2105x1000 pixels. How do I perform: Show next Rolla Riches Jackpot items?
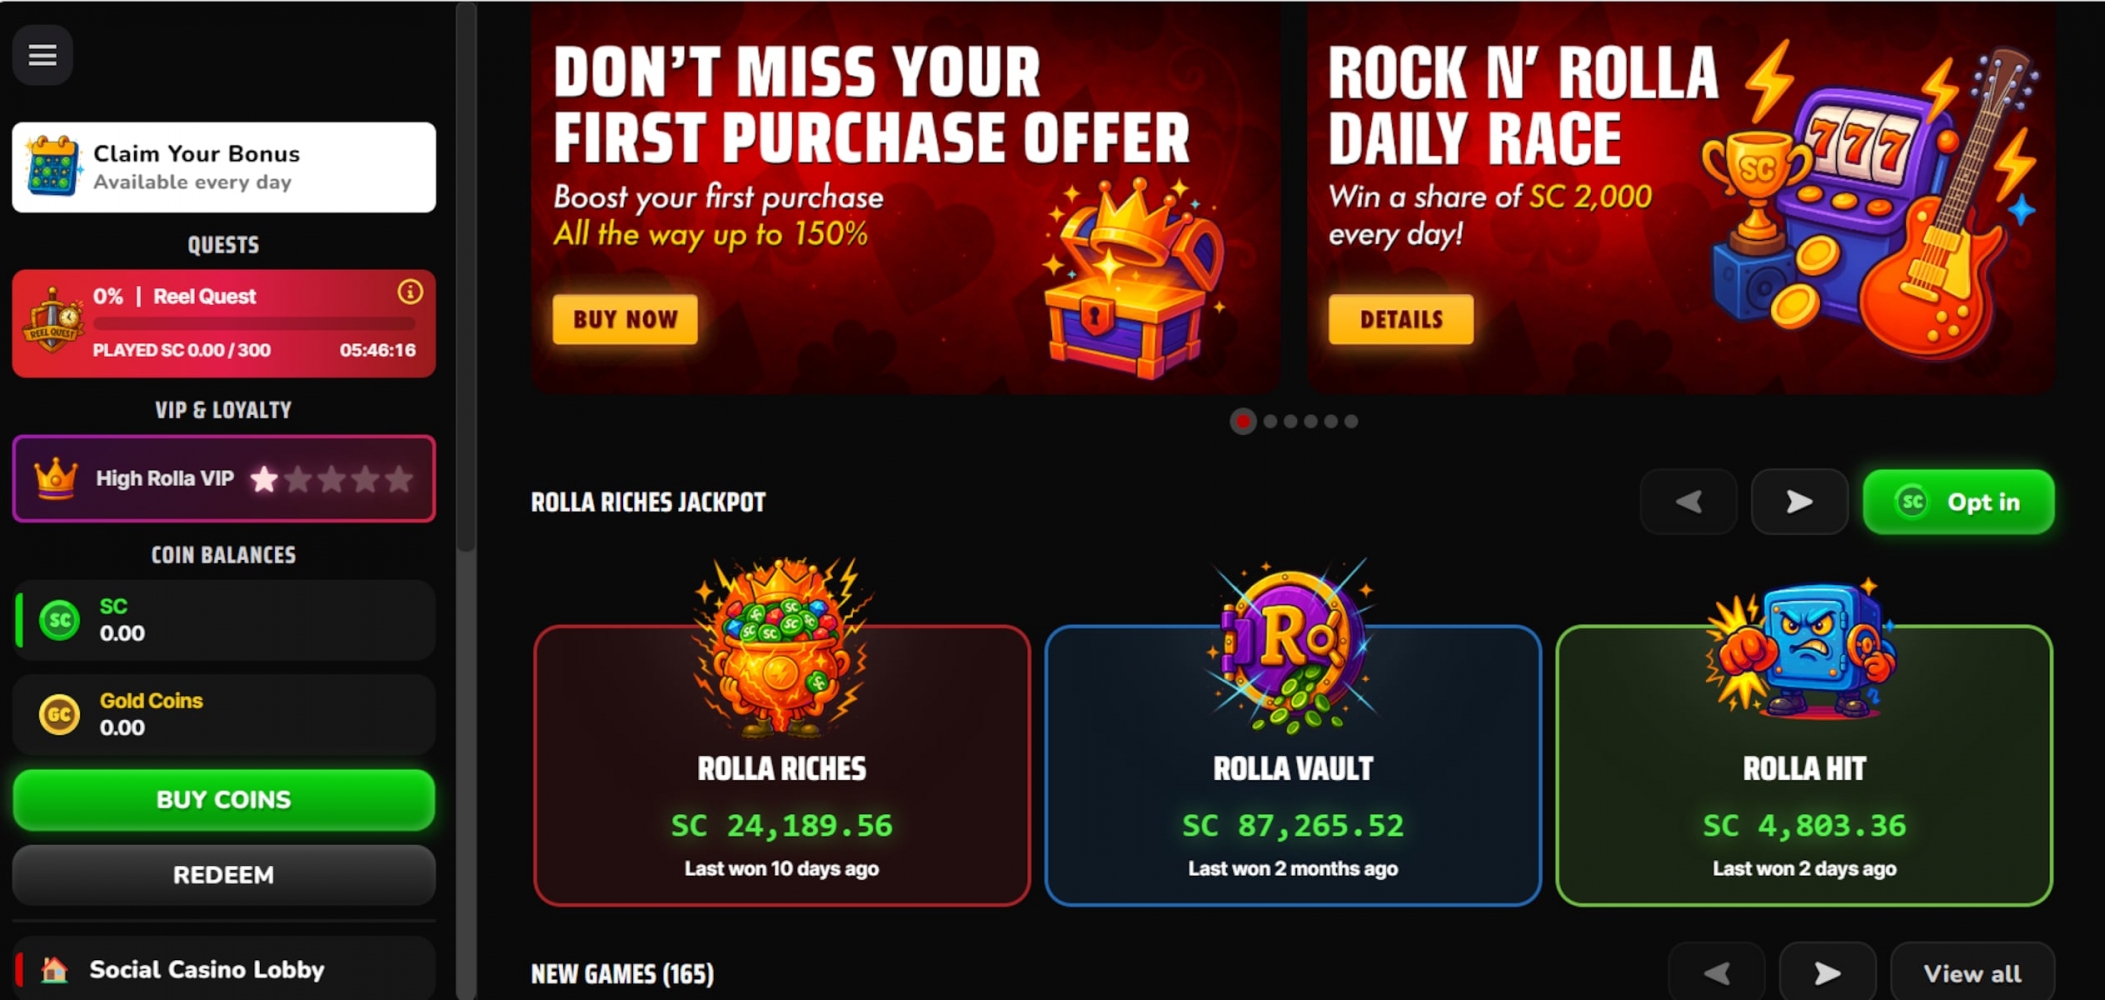pyautogui.click(x=1799, y=502)
